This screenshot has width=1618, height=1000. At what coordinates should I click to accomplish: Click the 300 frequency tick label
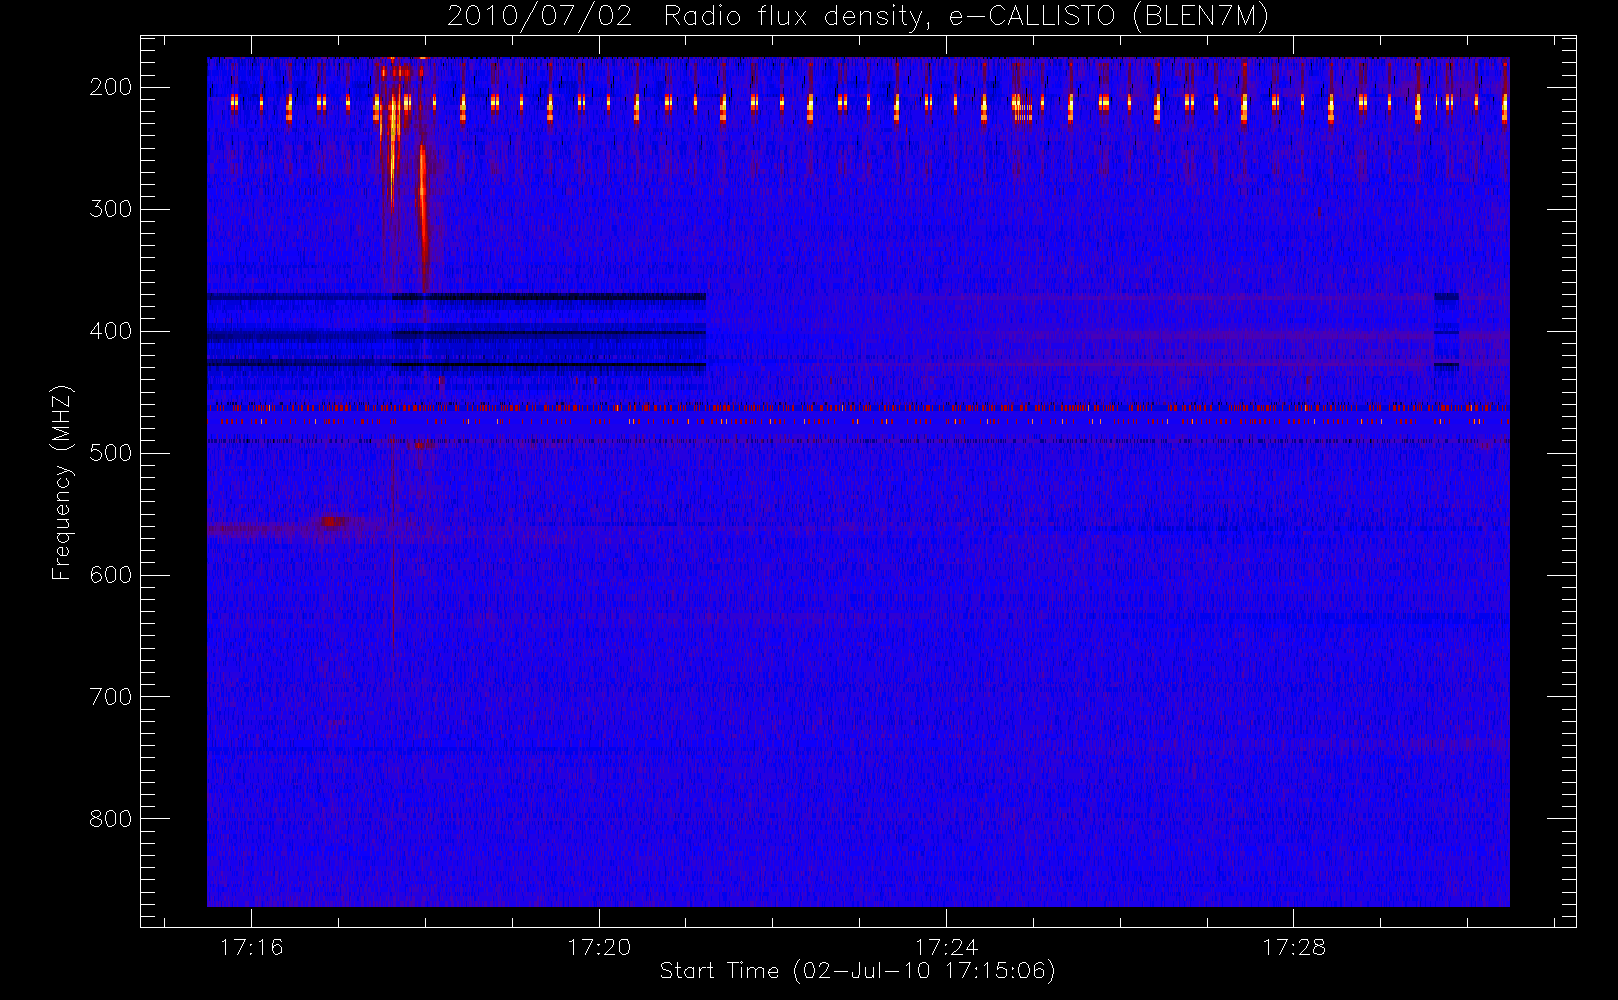pyautogui.click(x=111, y=209)
